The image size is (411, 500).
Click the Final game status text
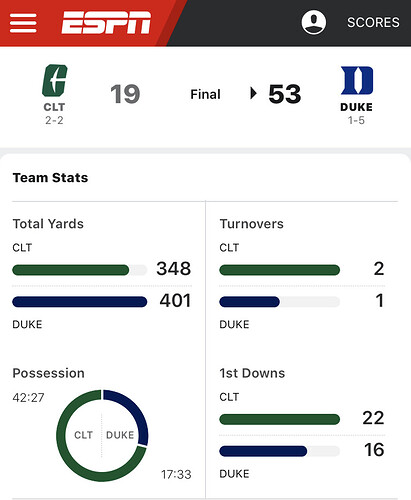pos(205,94)
